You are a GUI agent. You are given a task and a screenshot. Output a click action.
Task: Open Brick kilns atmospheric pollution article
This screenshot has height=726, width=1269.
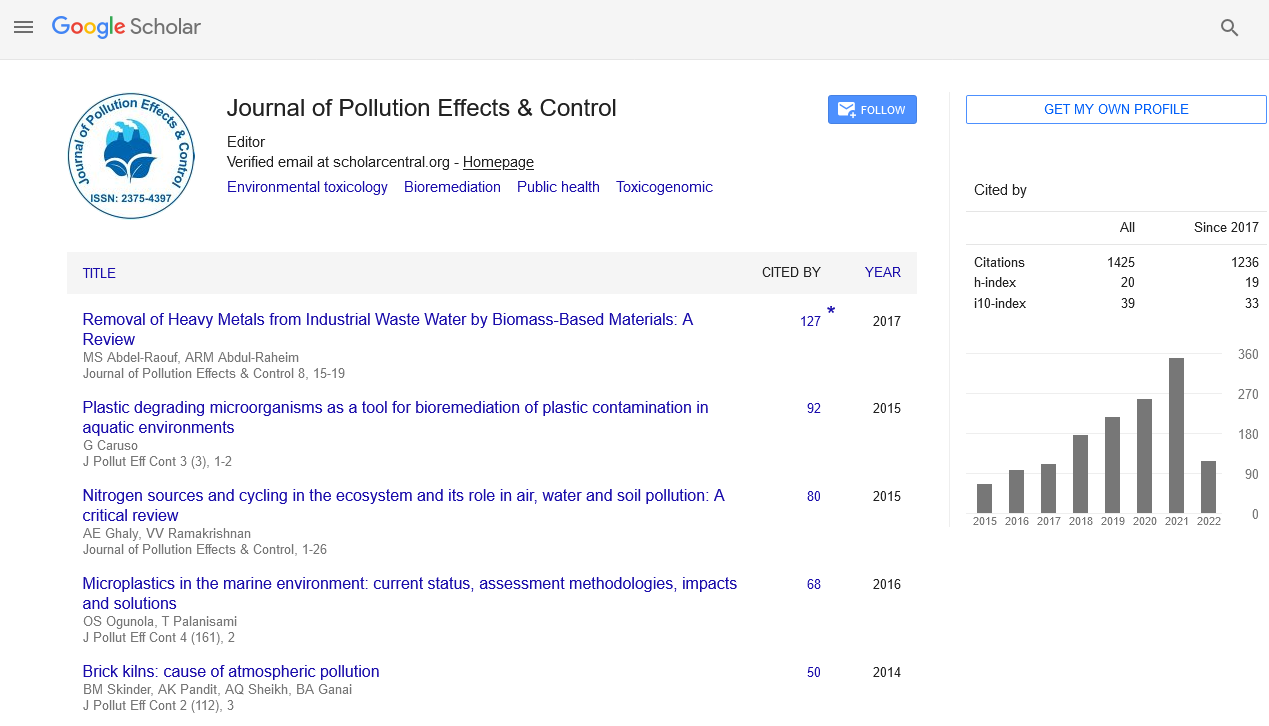click(231, 672)
